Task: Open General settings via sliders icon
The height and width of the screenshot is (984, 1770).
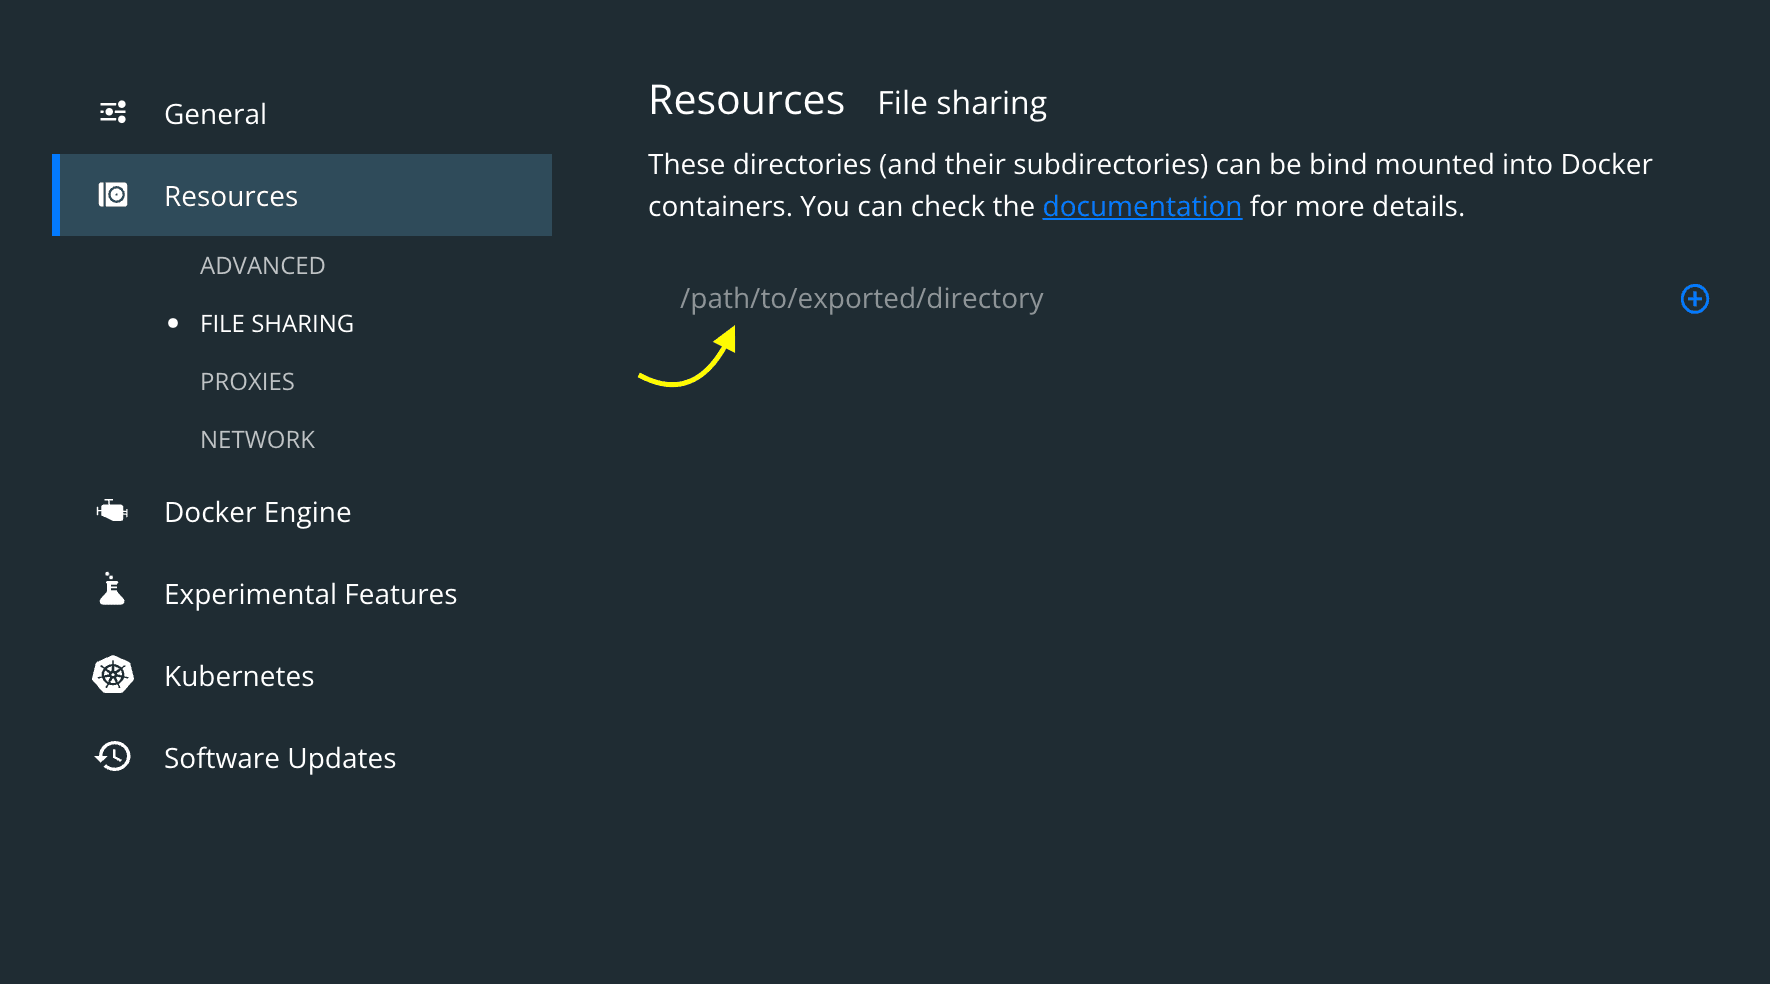Action: coord(112,111)
